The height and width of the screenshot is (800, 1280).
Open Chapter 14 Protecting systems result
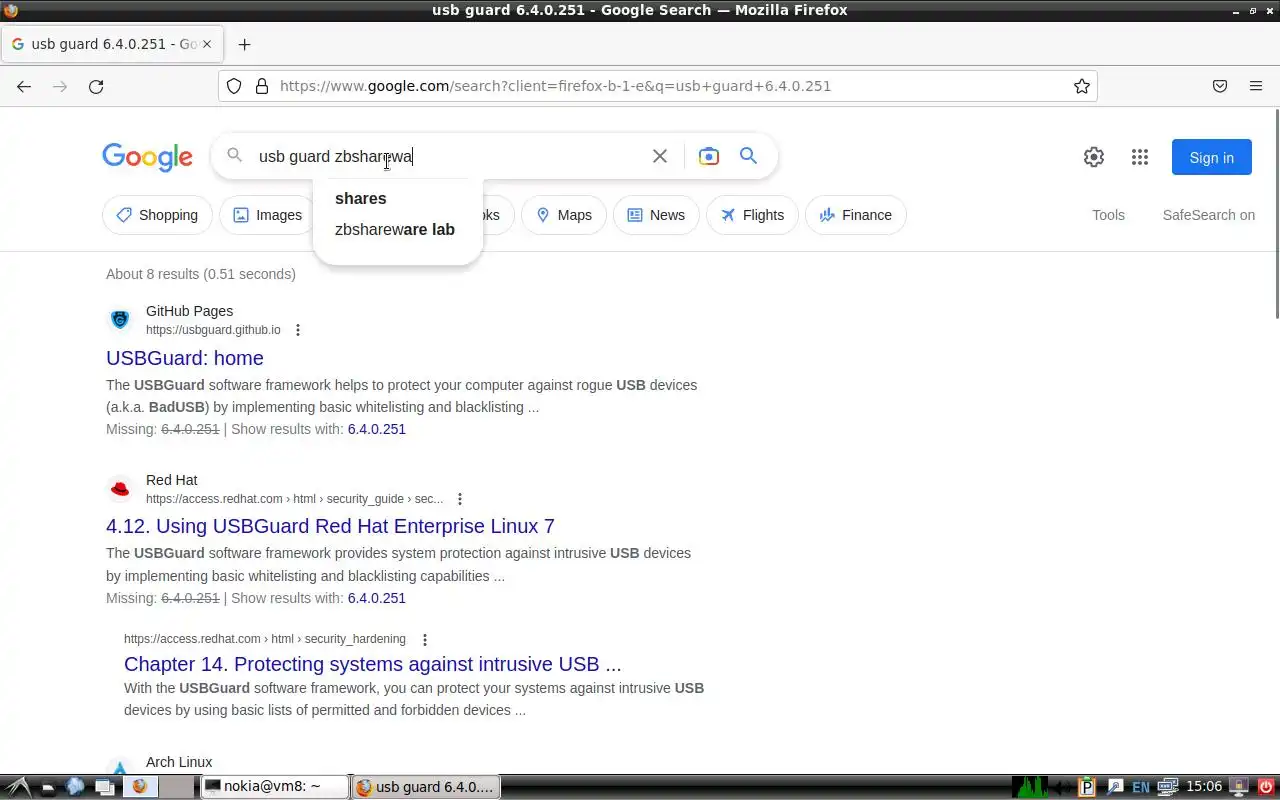point(372,664)
